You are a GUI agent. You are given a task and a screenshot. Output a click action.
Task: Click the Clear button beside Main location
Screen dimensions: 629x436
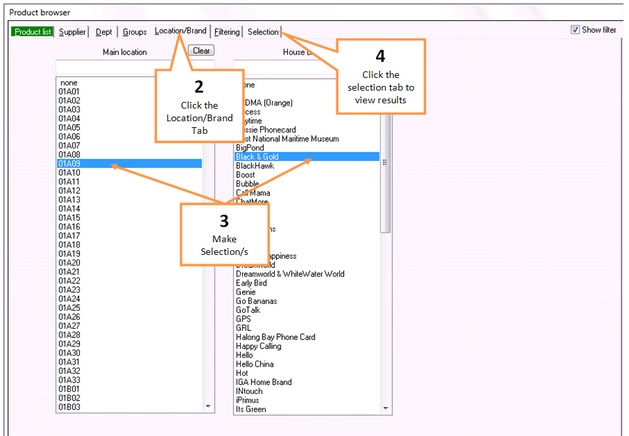(201, 51)
